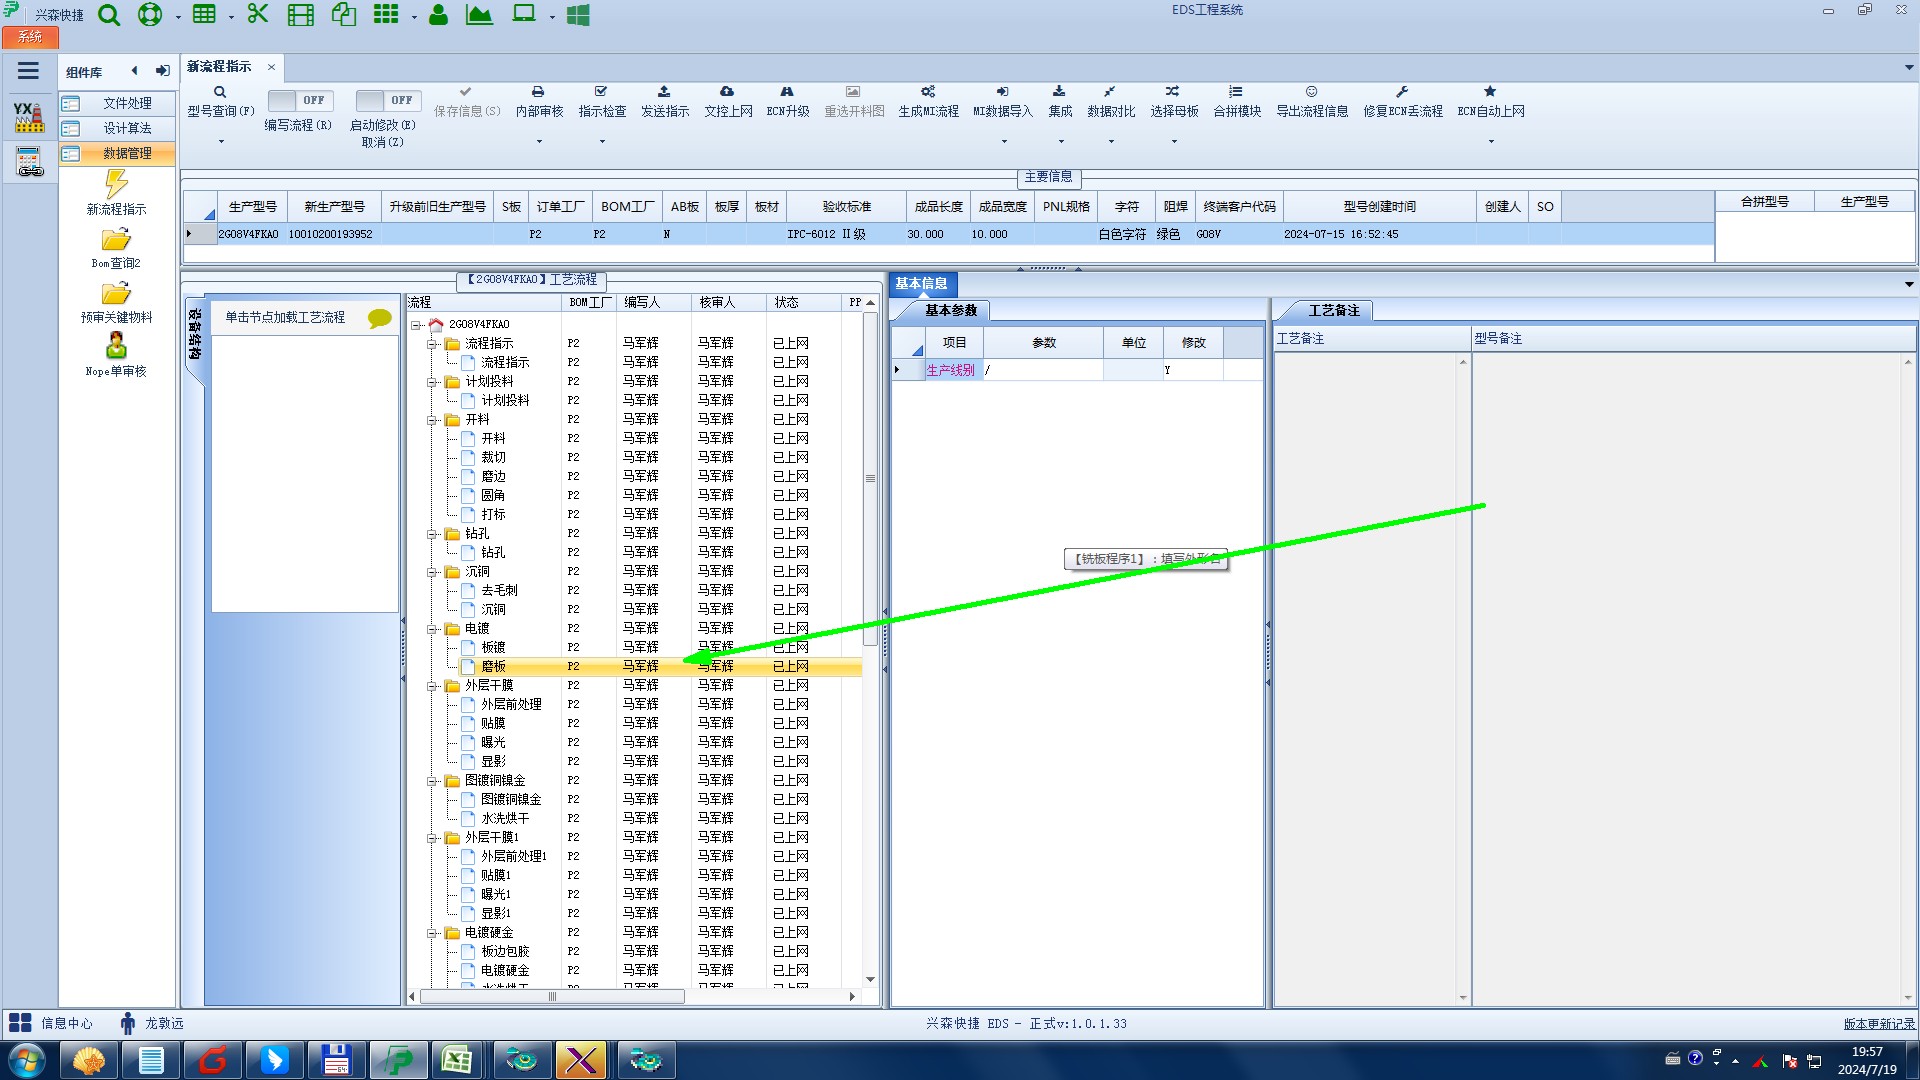Click the process tree horizontal scrollbar
This screenshot has width=1920, height=1080.
[x=552, y=996]
